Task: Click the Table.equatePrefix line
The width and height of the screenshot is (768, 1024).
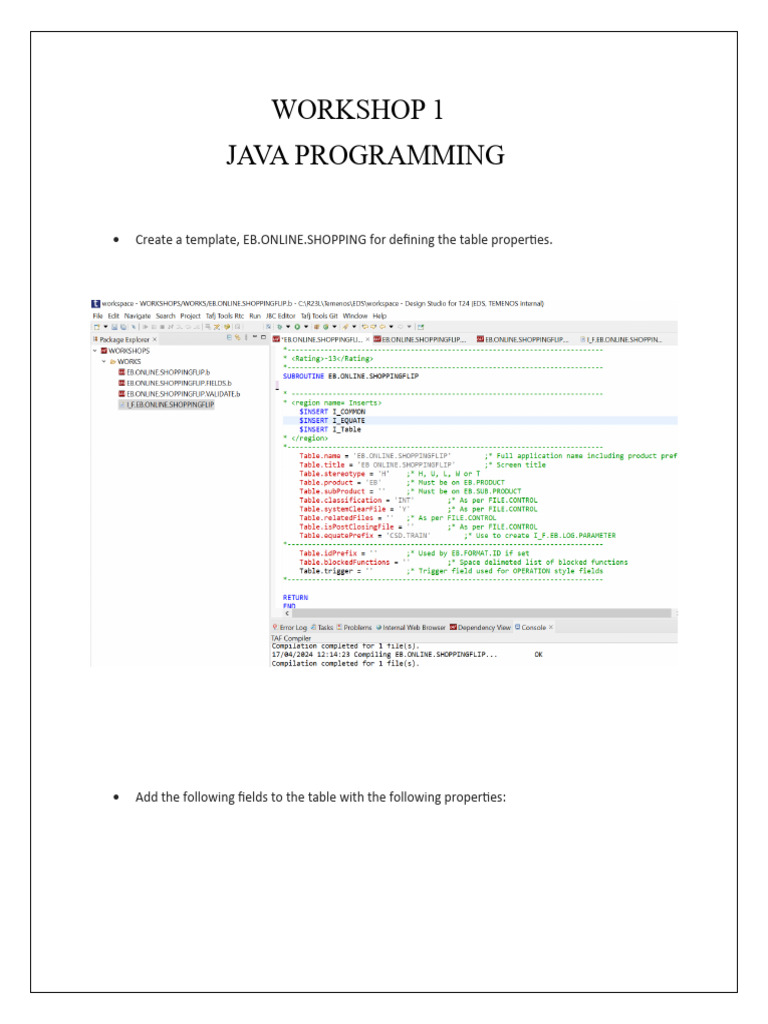Action: pos(457,536)
